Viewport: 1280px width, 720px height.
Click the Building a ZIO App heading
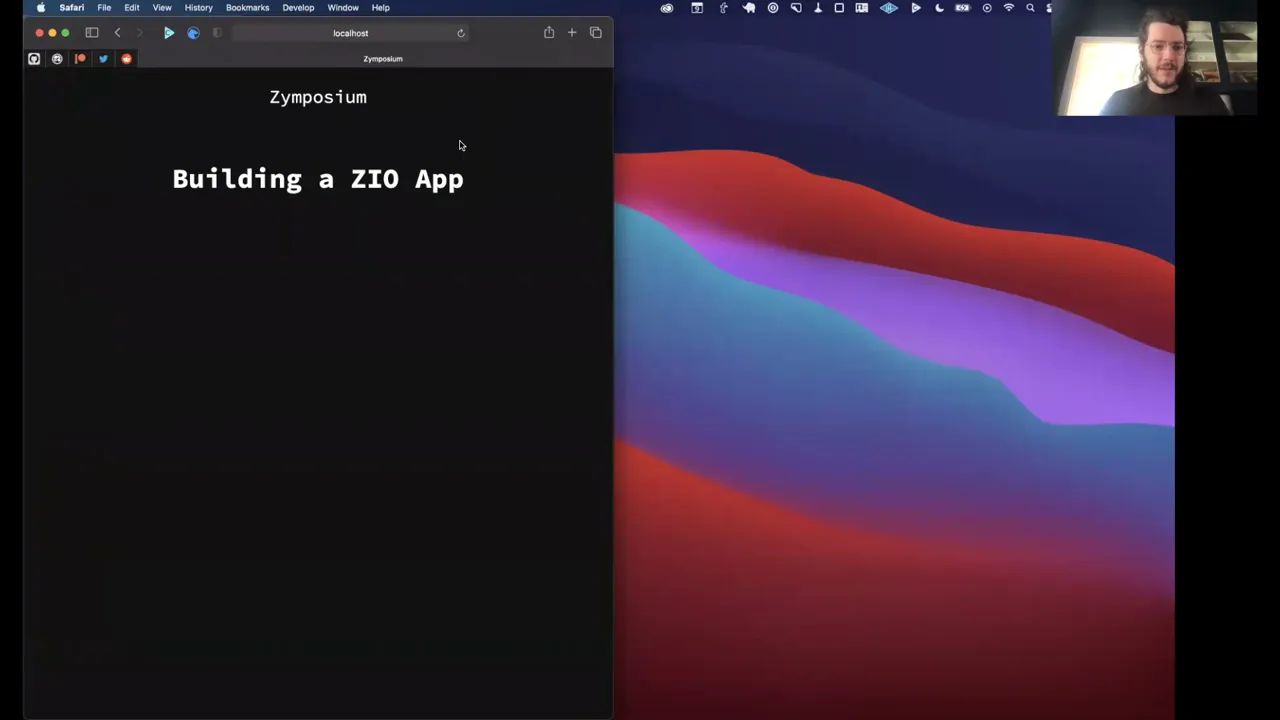pos(318,179)
